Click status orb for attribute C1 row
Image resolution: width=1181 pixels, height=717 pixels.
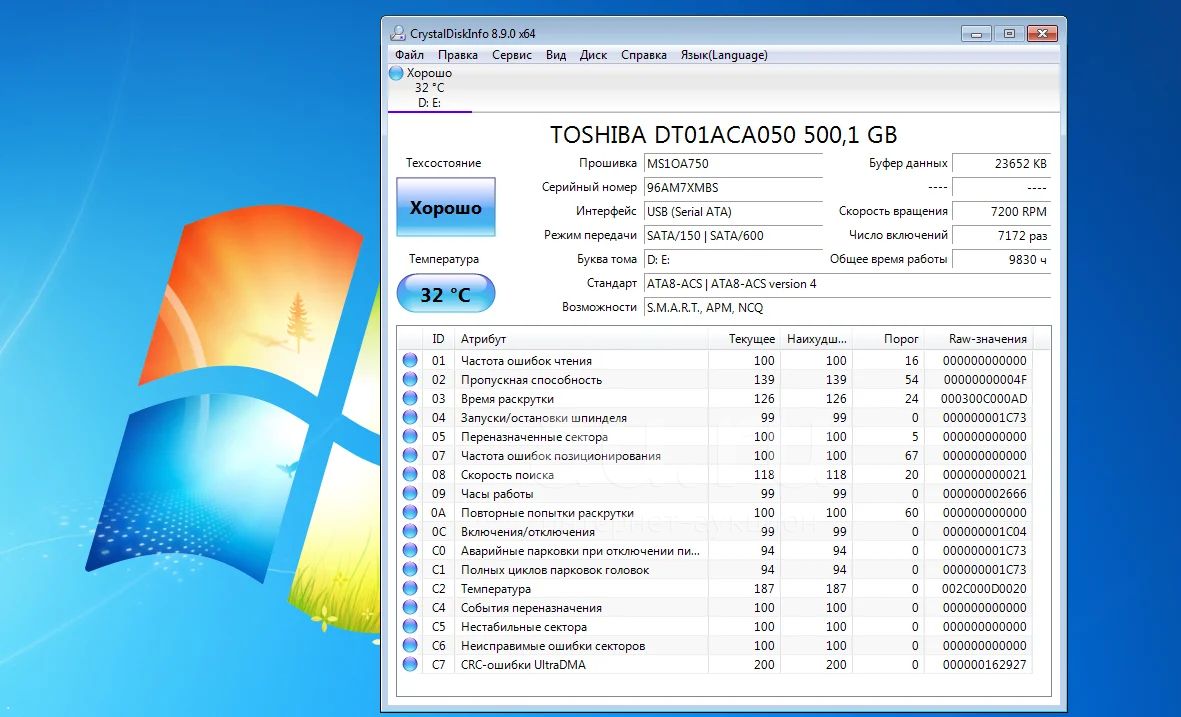click(410, 569)
